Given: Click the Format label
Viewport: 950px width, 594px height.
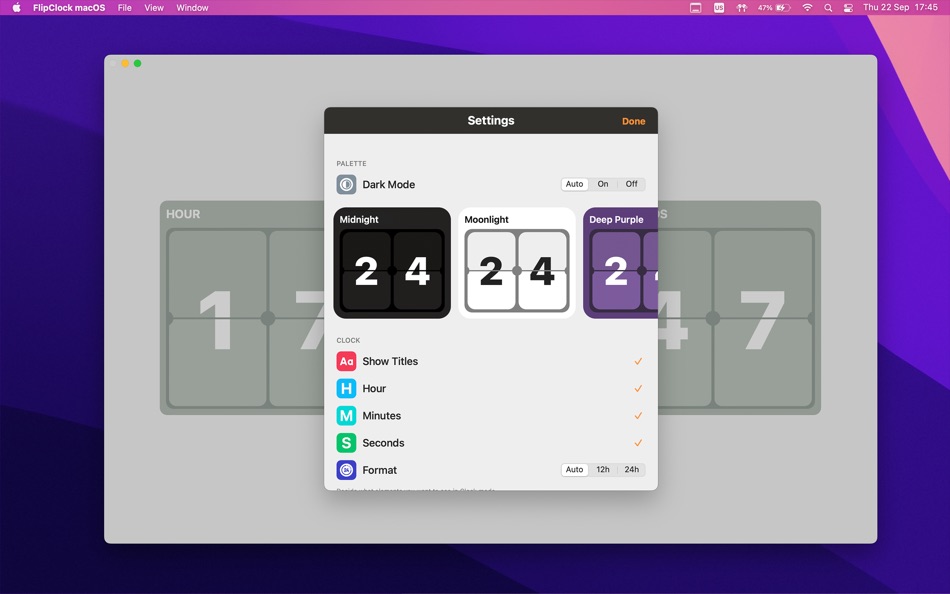Looking at the screenshot, I should (379, 470).
